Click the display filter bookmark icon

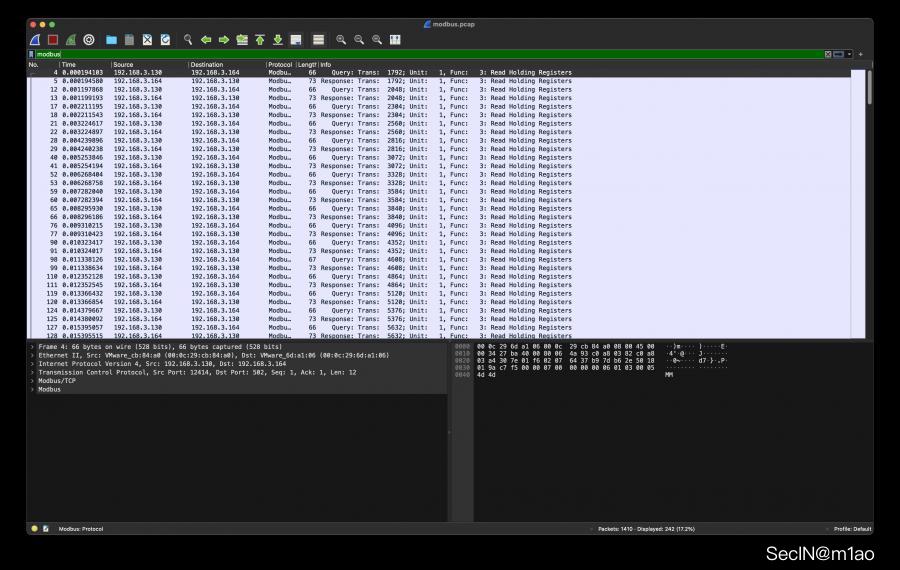click(x=32, y=54)
